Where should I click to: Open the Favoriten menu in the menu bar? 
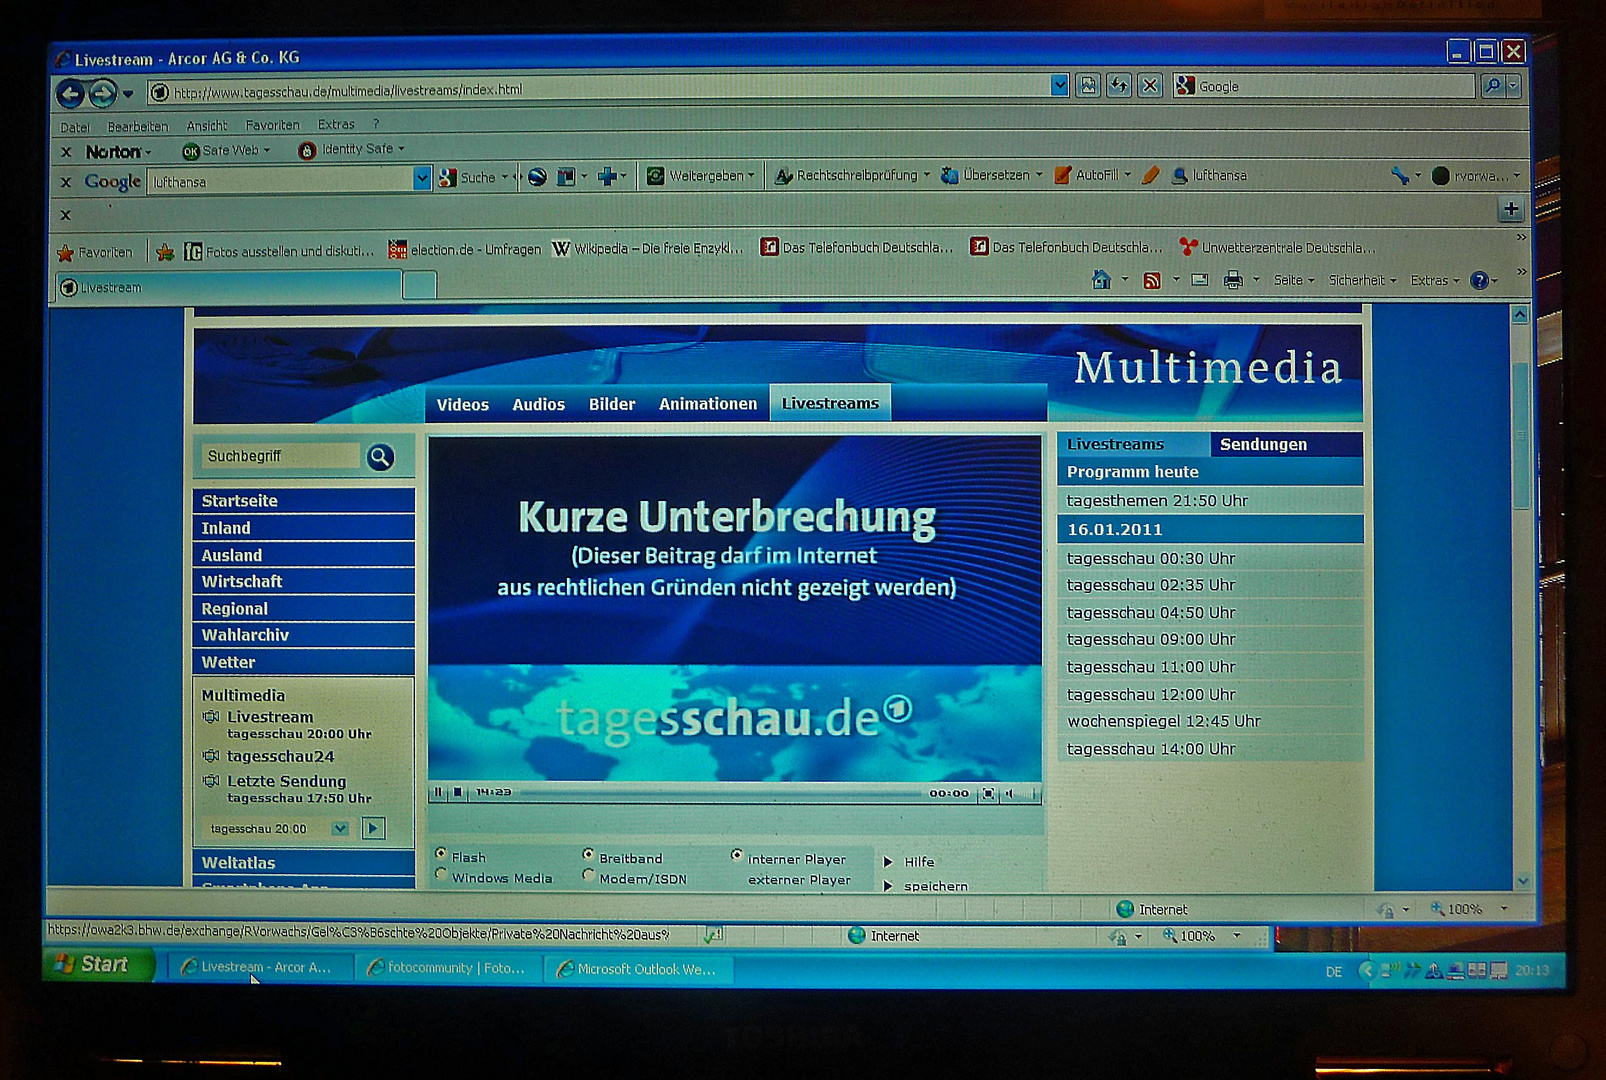click(x=273, y=125)
